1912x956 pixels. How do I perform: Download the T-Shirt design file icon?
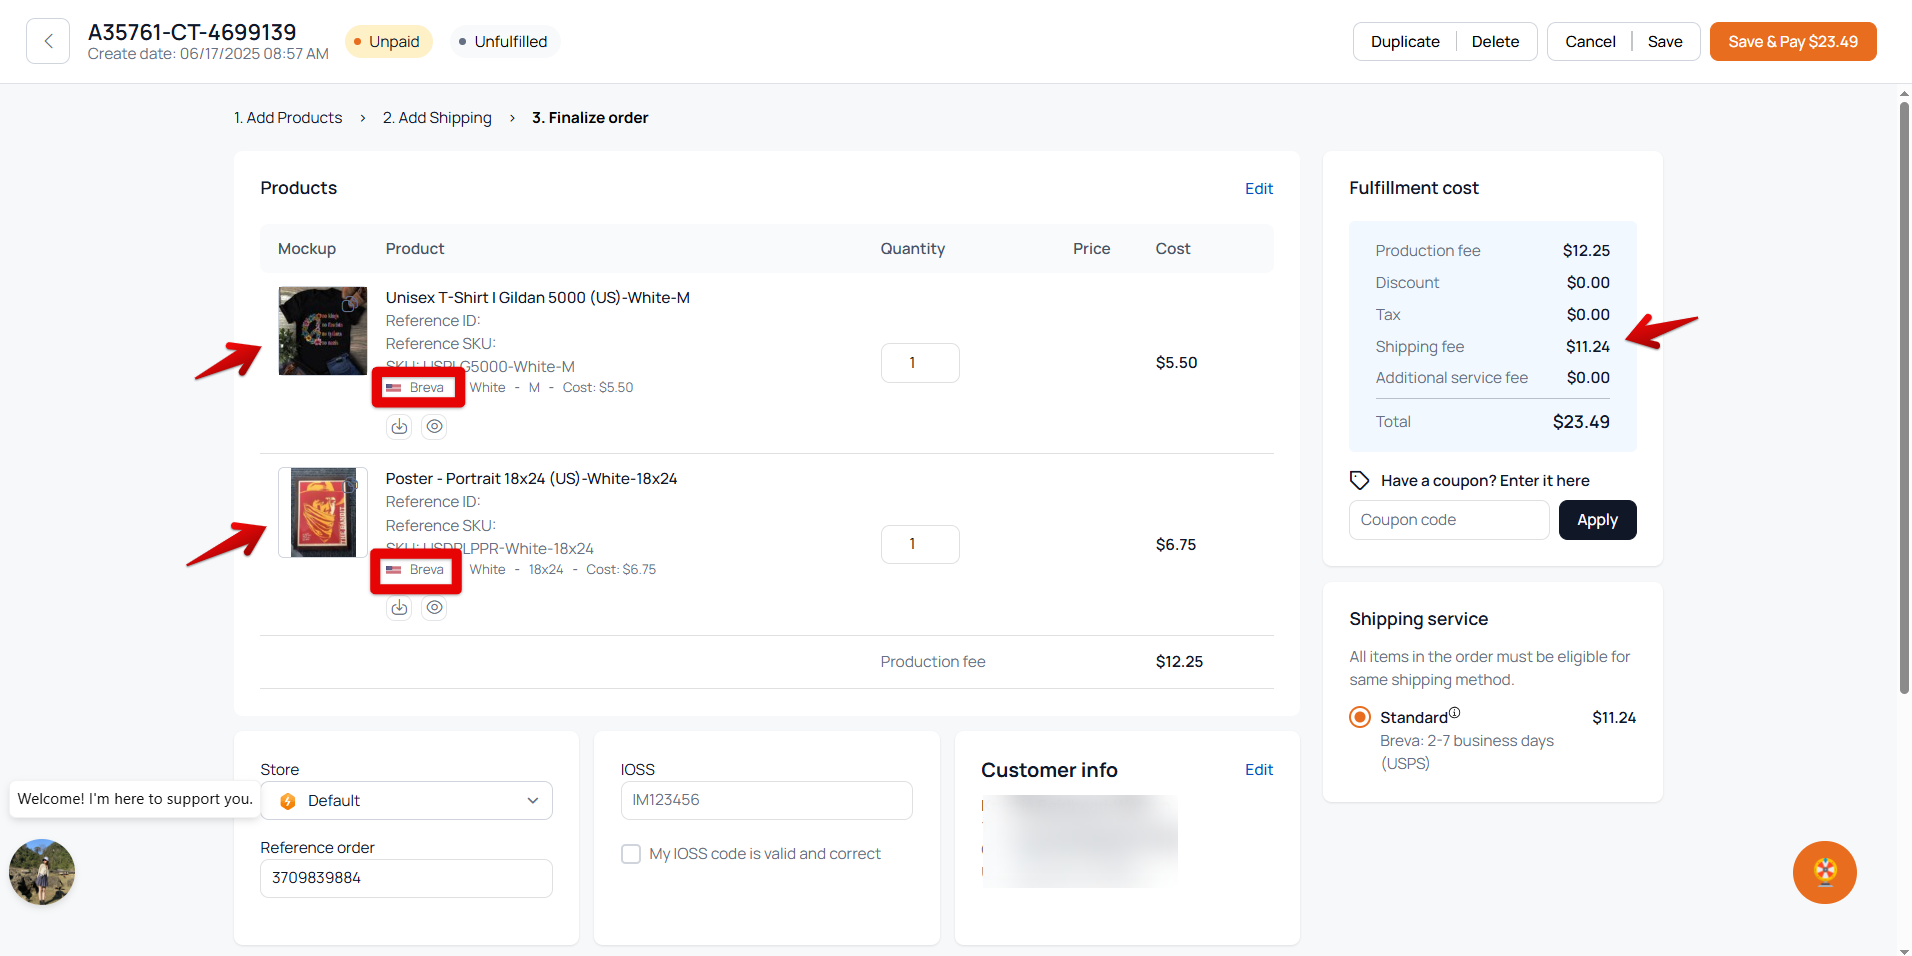point(399,427)
